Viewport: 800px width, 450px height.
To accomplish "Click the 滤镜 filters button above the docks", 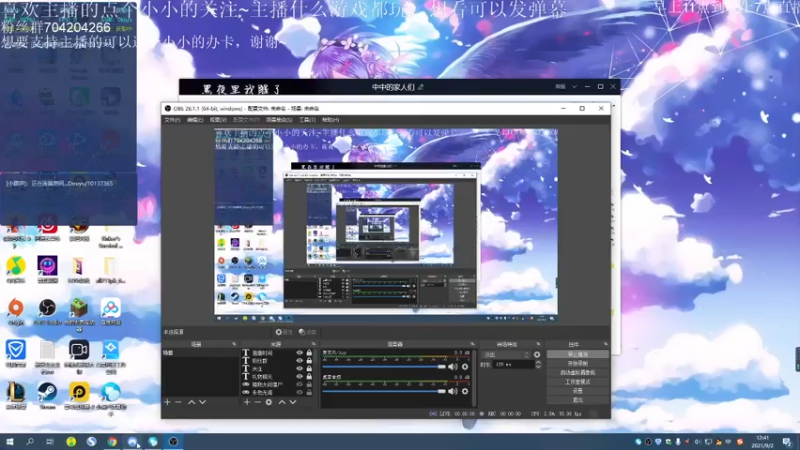I will pos(308,332).
